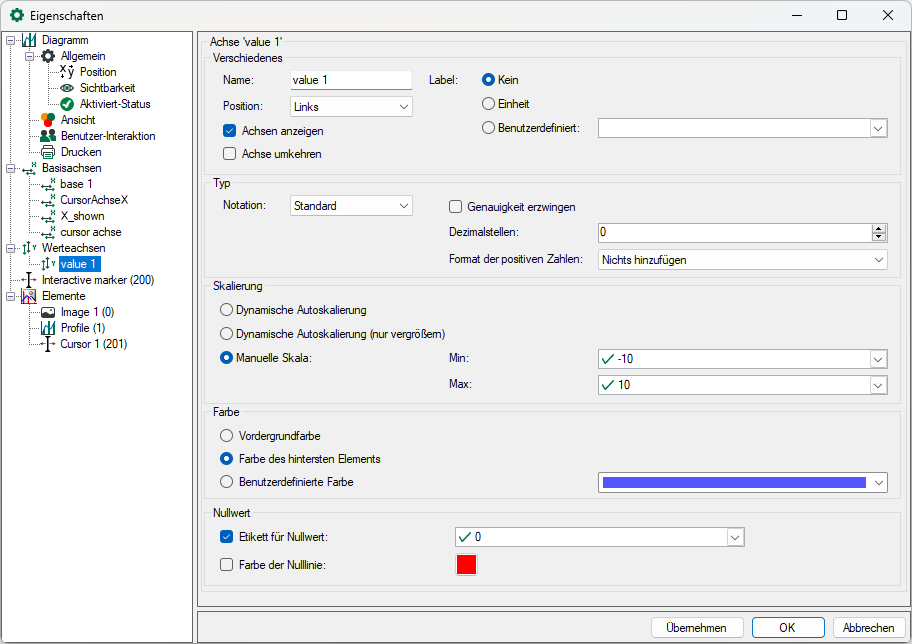Click the Übernehmen button
The height and width of the screenshot is (644, 912).
pyautogui.click(x=697, y=628)
